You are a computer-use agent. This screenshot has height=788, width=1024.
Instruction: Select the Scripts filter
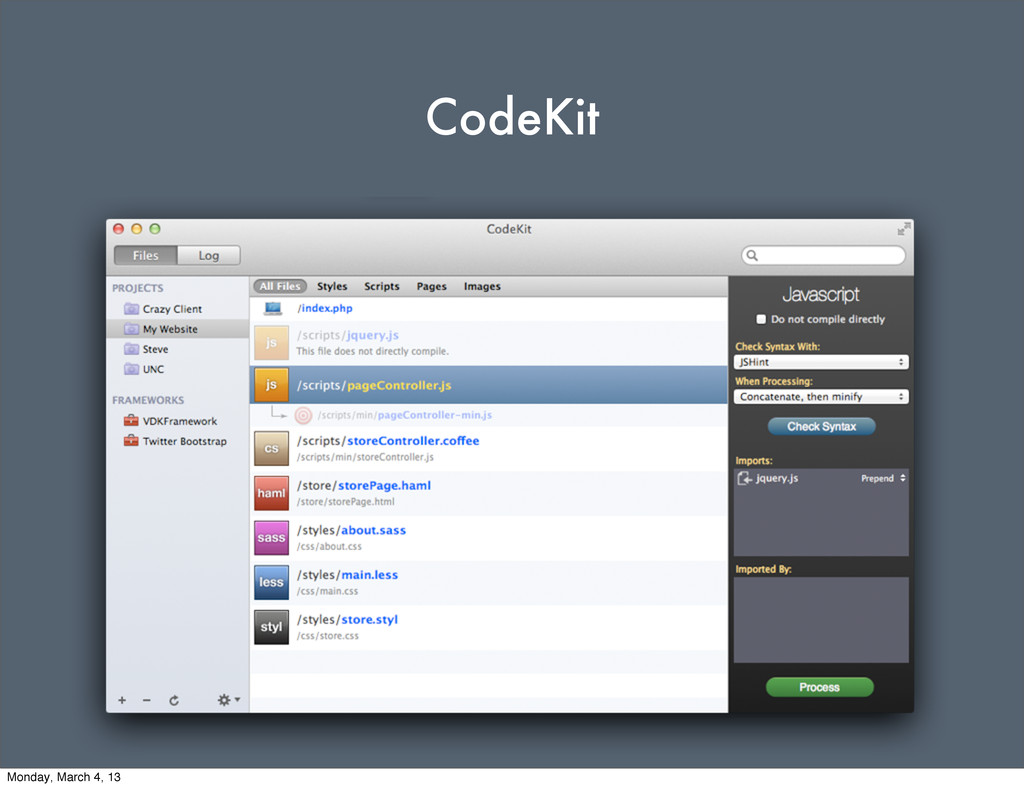click(x=382, y=286)
